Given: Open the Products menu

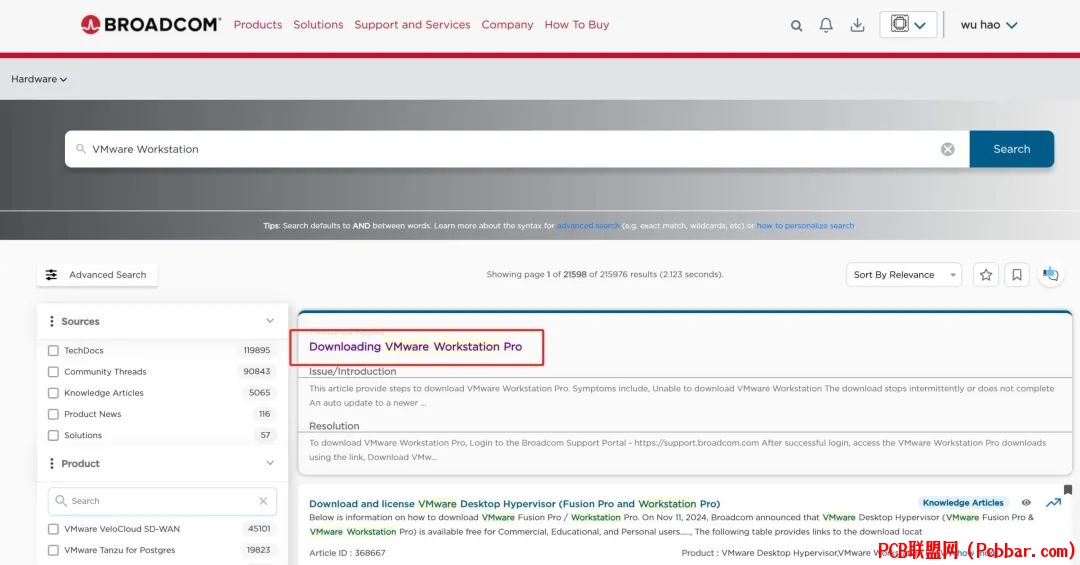Looking at the screenshot, I should tap(258, 25).
